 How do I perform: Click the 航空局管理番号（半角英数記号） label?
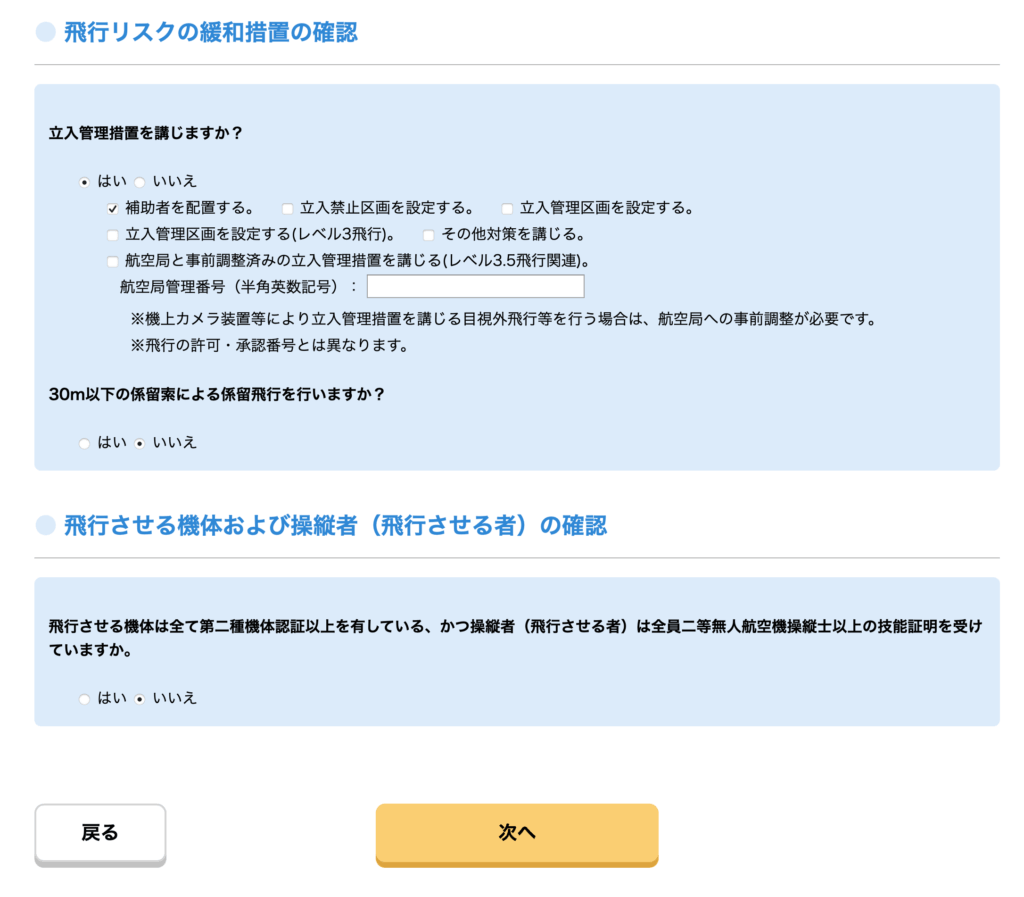point(237,288)
